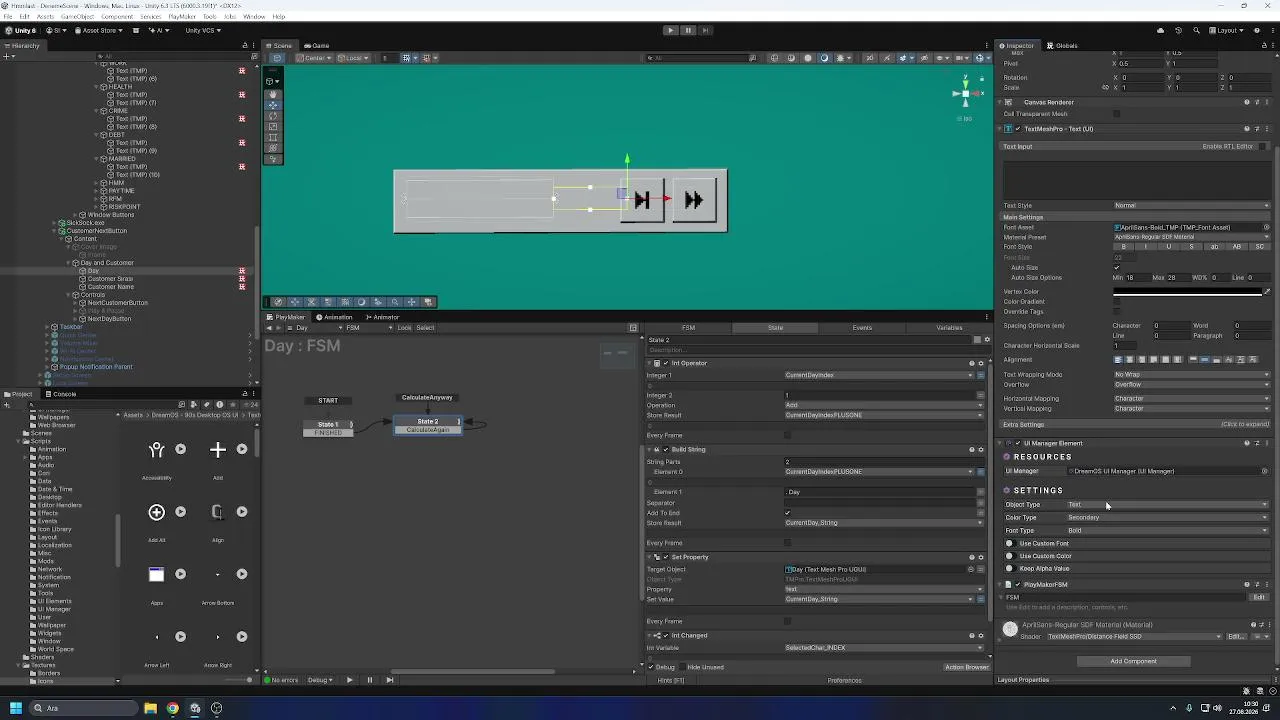The image size is (1280, 720).
Task: Open the Font Type dropdown
Action: [1168, 531]
